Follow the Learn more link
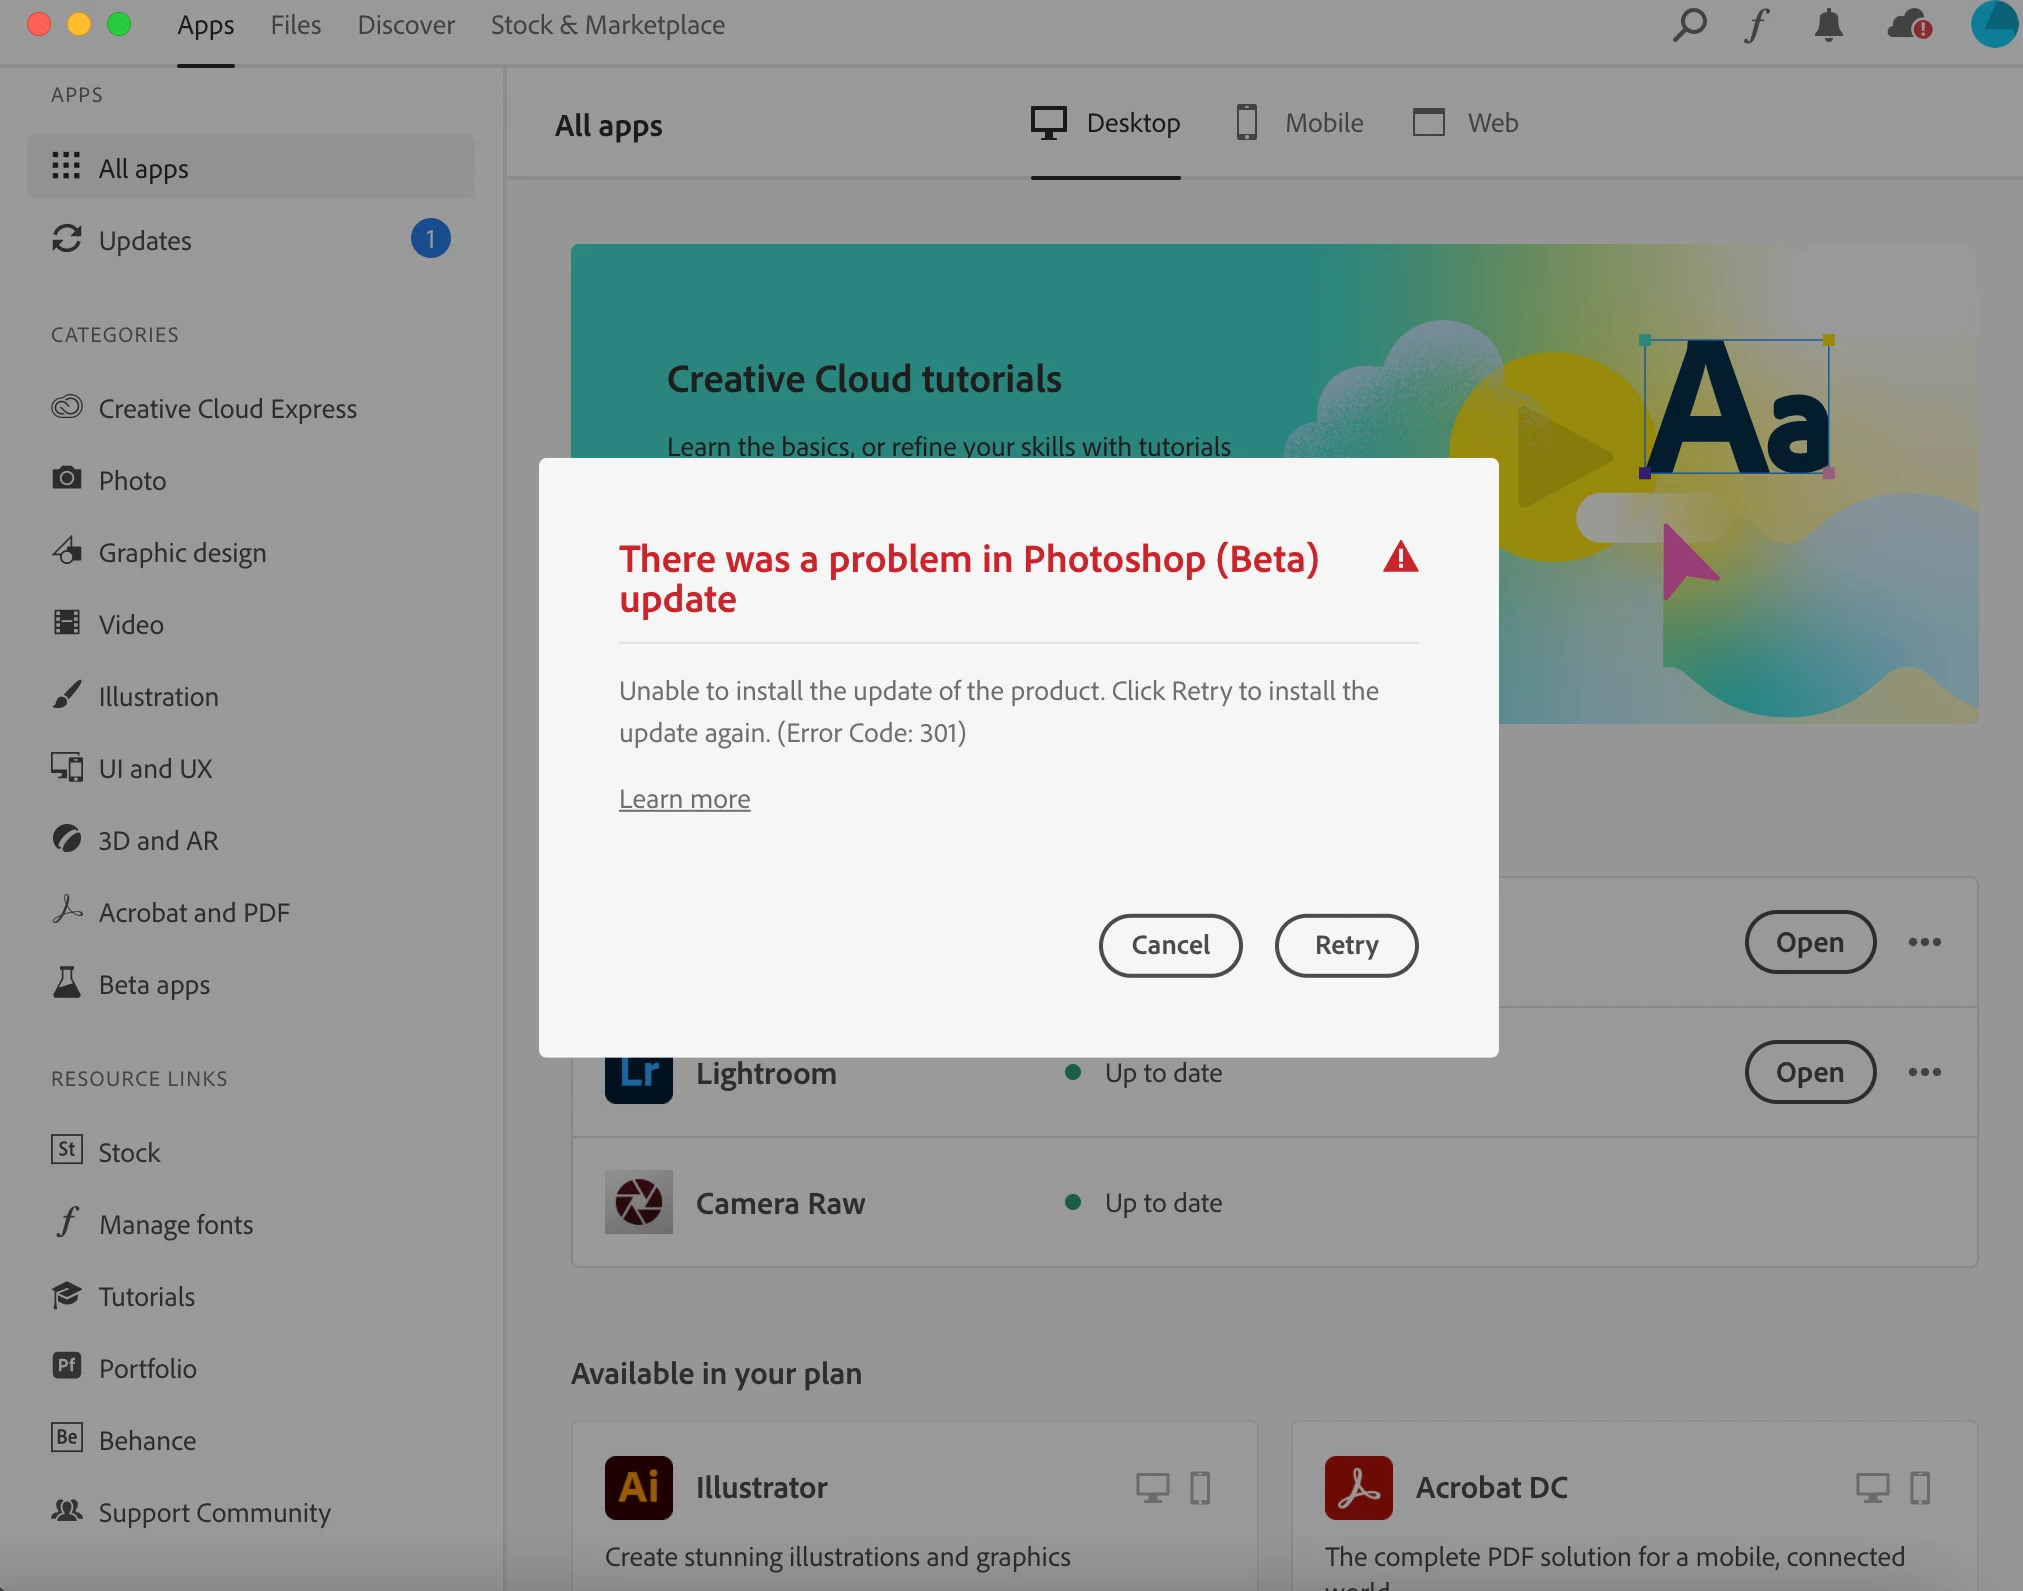The image size is (2023, 1591). pos(684,799)
